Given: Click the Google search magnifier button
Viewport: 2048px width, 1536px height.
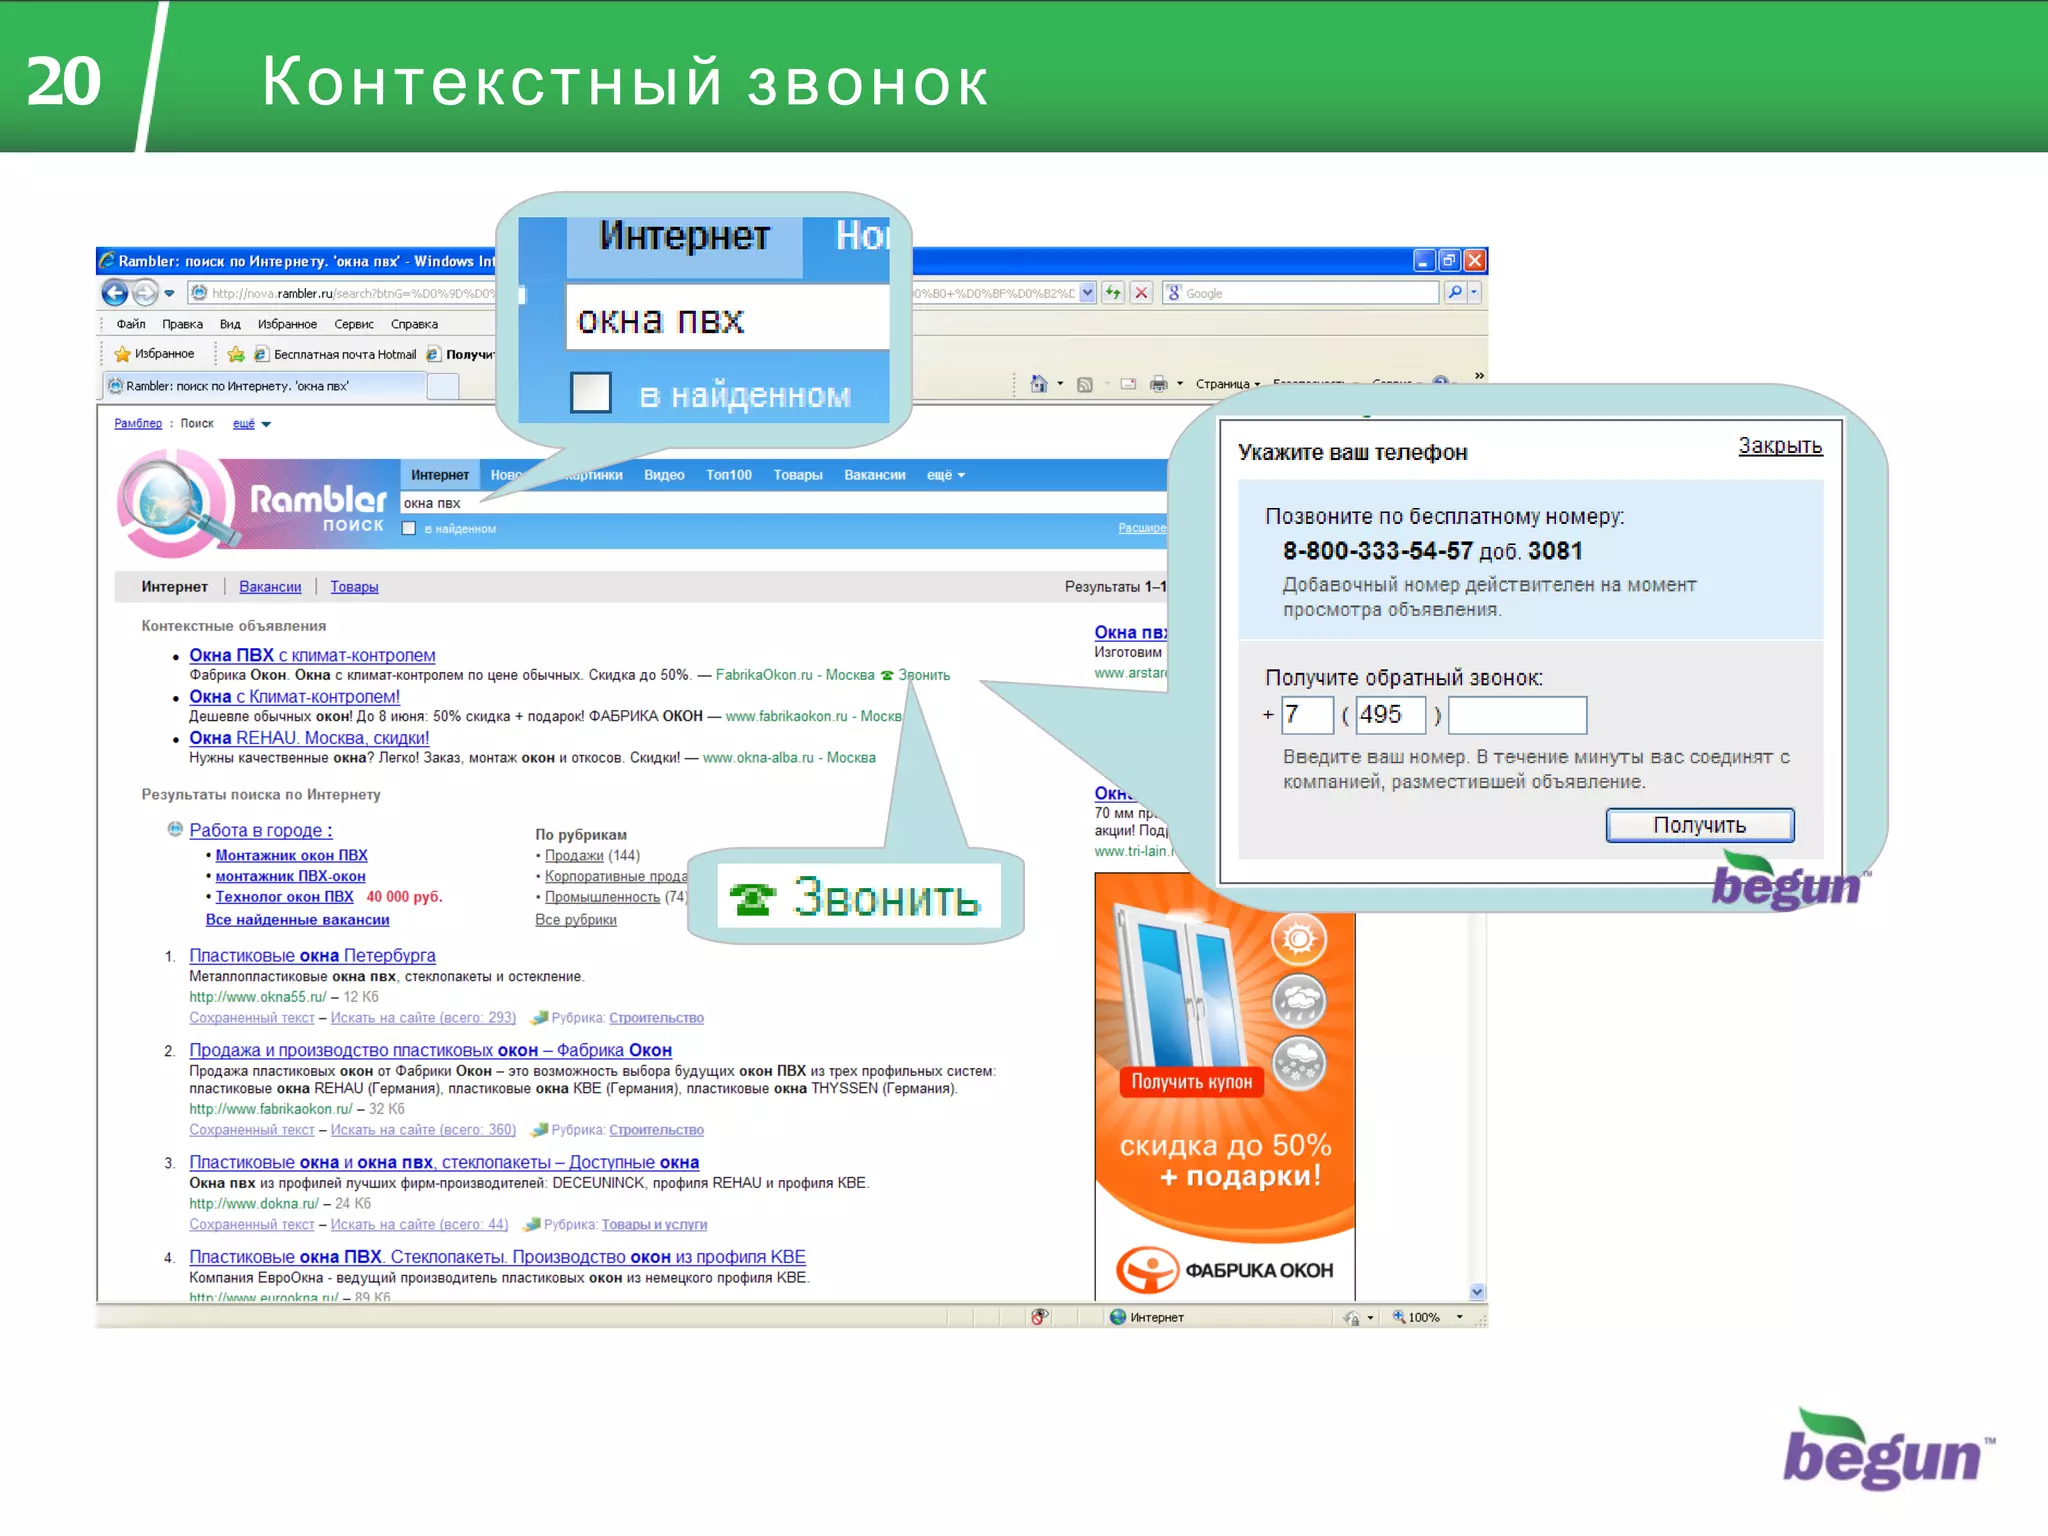Looking at the screenshot, I should [1455, 293].
